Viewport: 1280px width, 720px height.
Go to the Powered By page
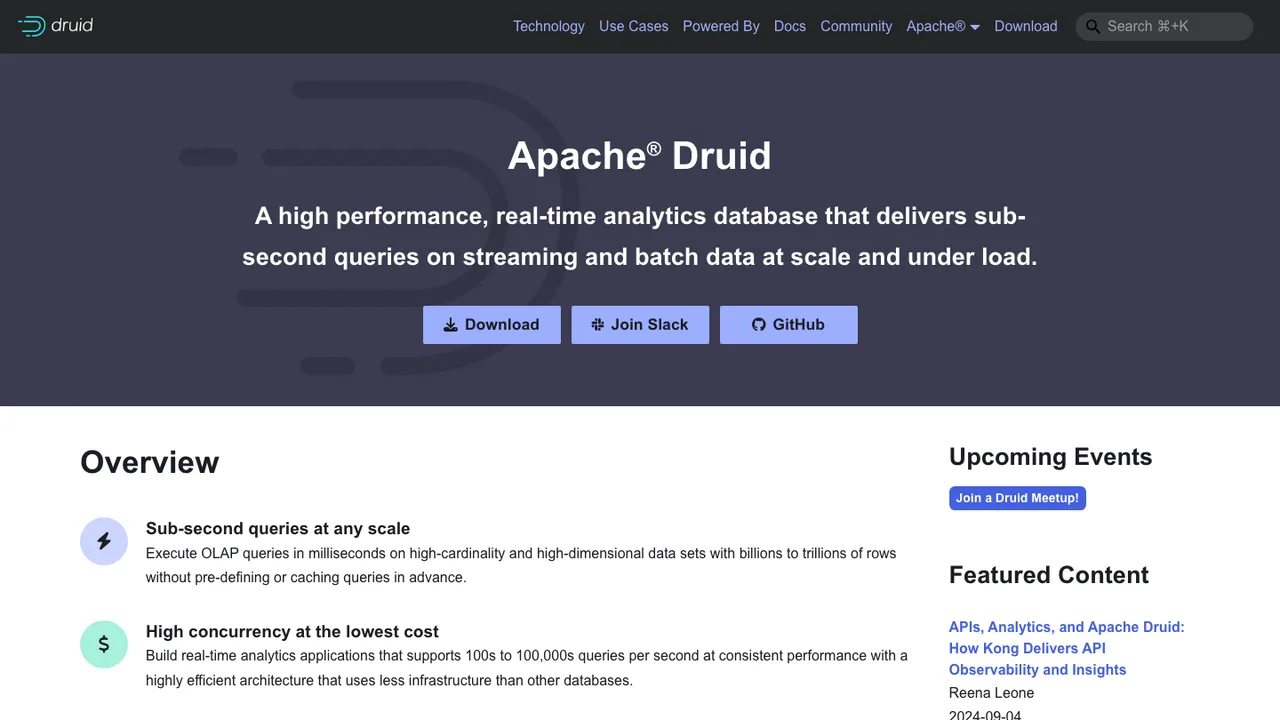(x=721, y=26)
